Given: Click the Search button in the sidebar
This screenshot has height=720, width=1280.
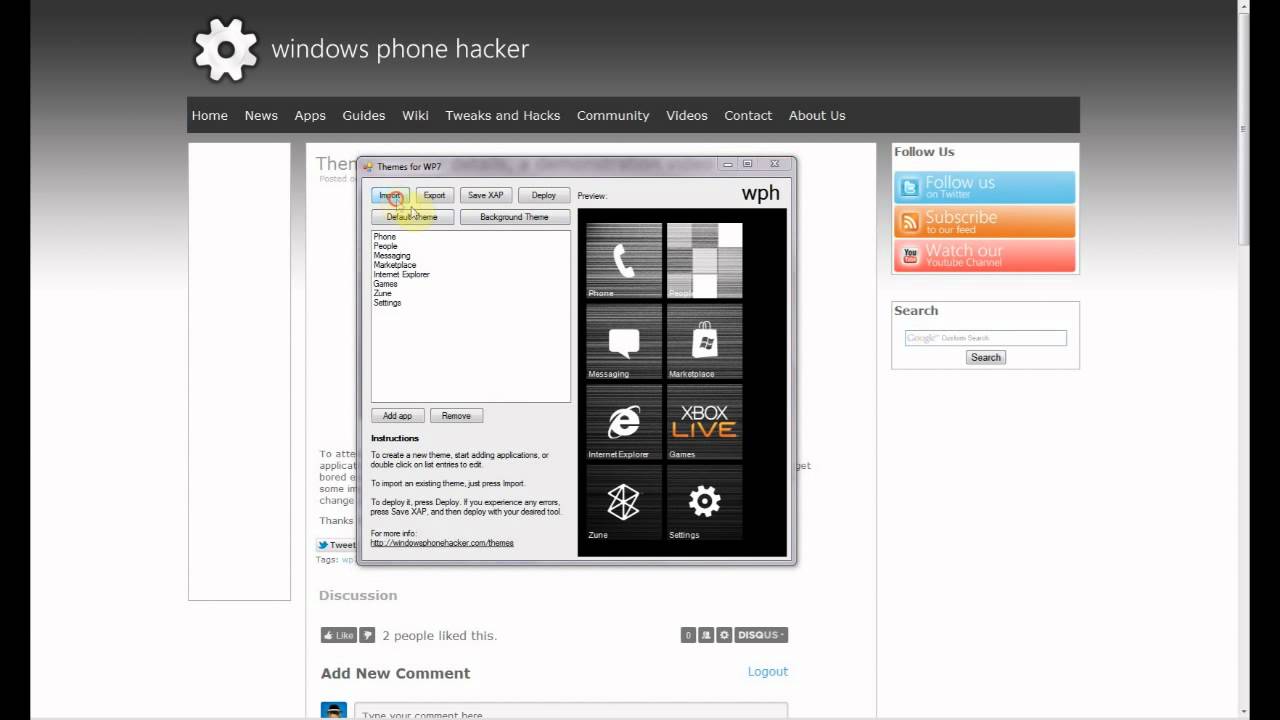Looking at the screenshot, I should [986, 357].
